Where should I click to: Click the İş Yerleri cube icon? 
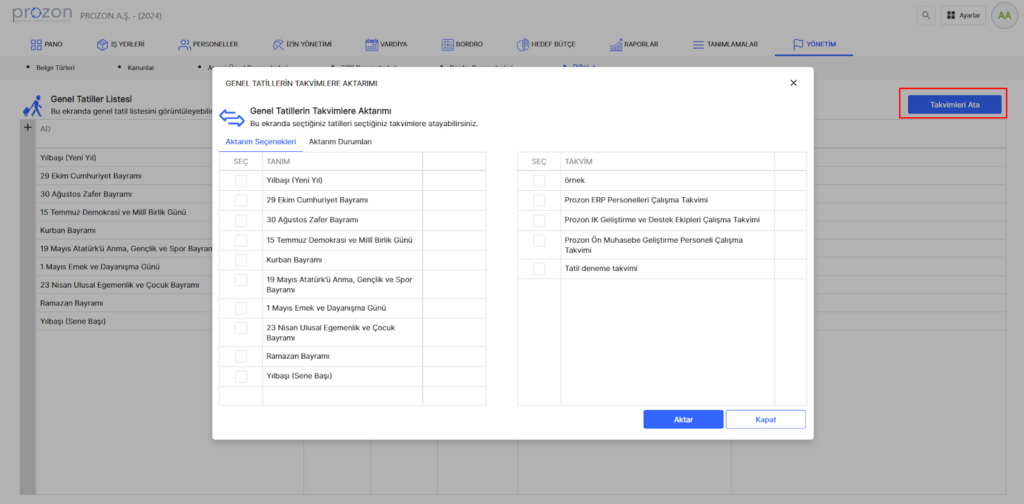[101, 45]
